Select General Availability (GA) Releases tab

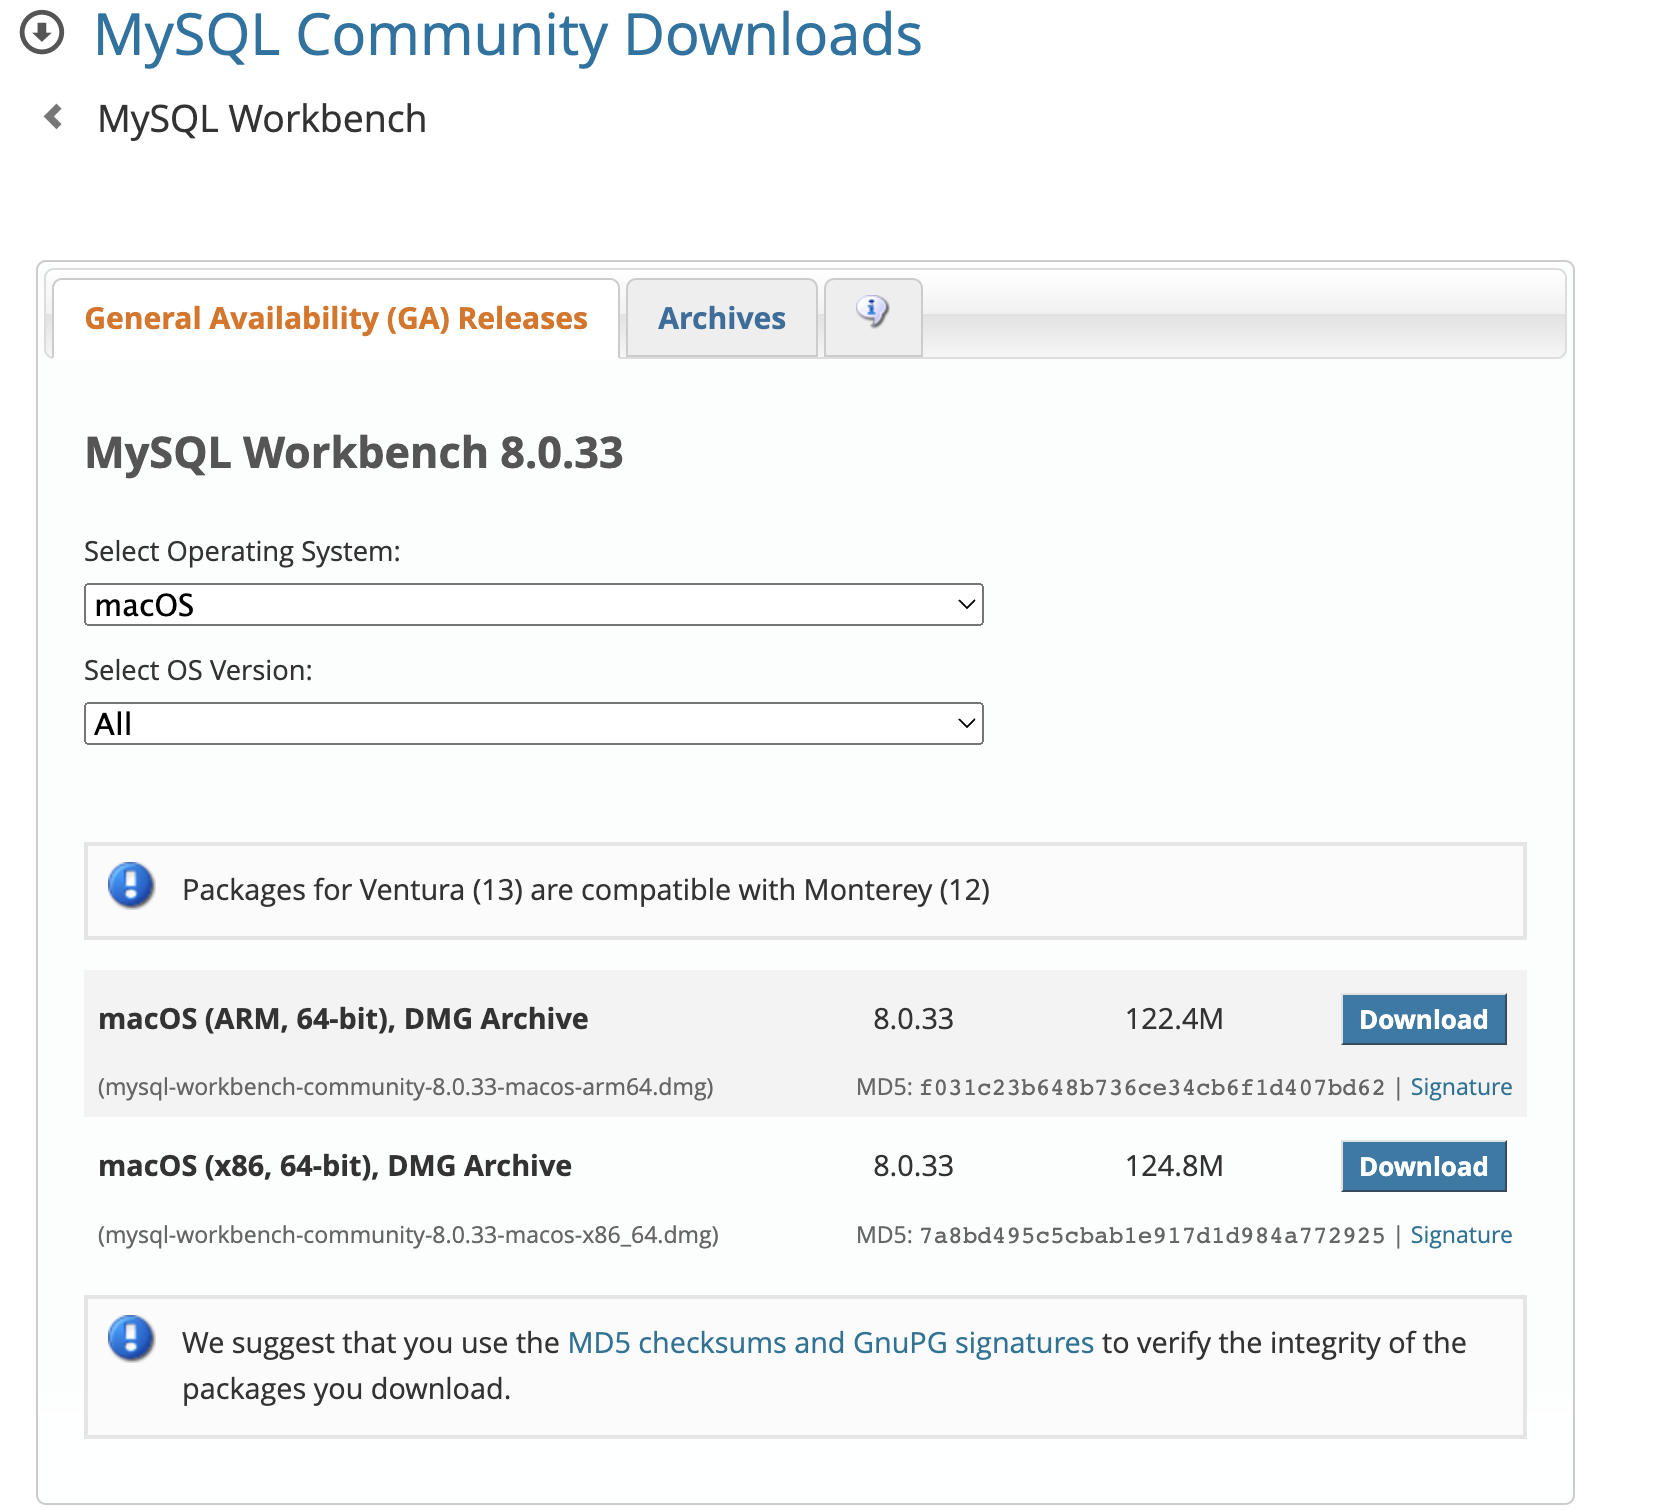336,318
